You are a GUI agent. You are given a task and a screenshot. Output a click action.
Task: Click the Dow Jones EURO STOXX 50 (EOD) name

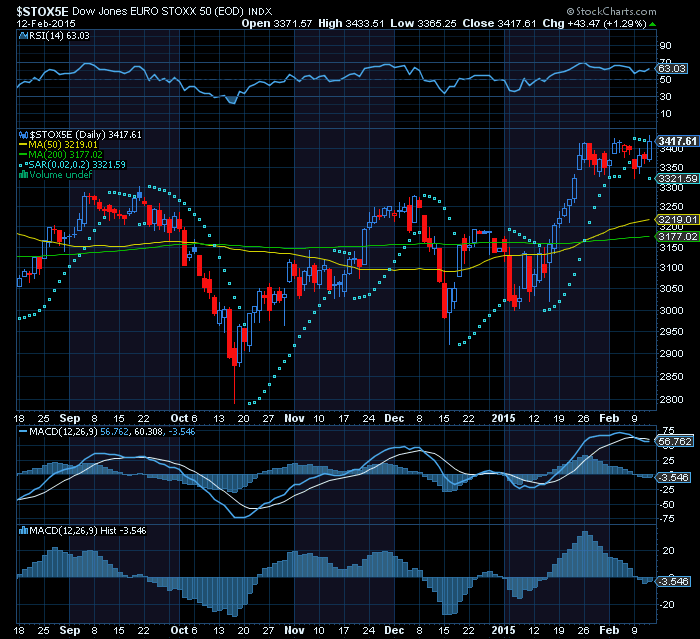click(x=158, y=12)
